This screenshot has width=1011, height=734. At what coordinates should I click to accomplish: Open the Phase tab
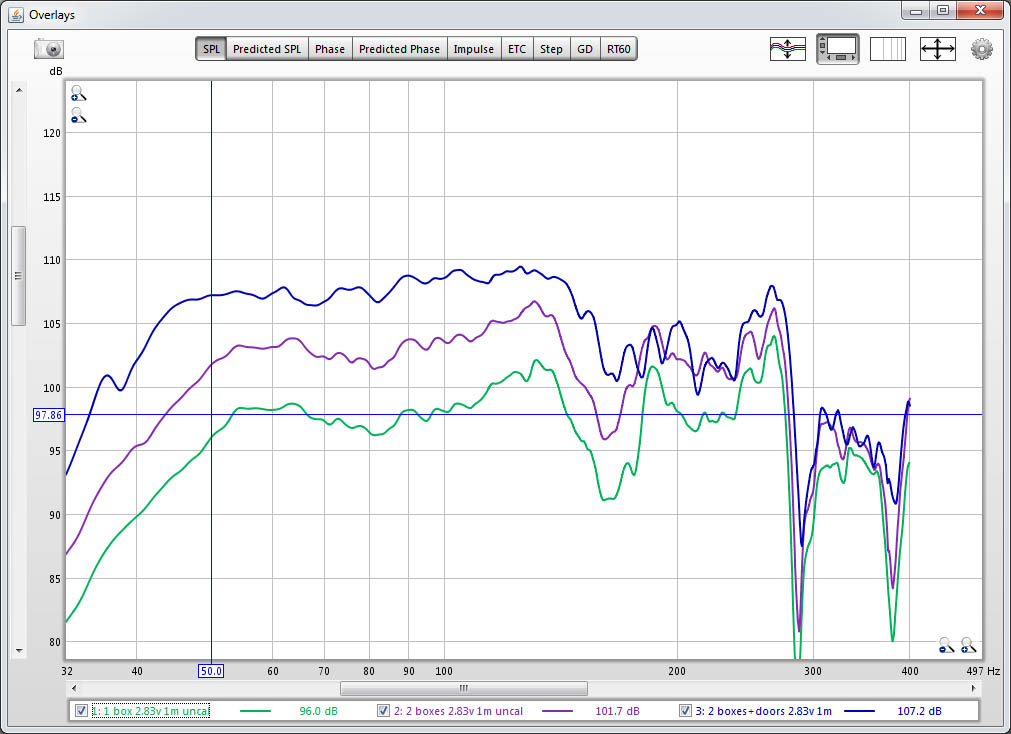click(330, 49)
